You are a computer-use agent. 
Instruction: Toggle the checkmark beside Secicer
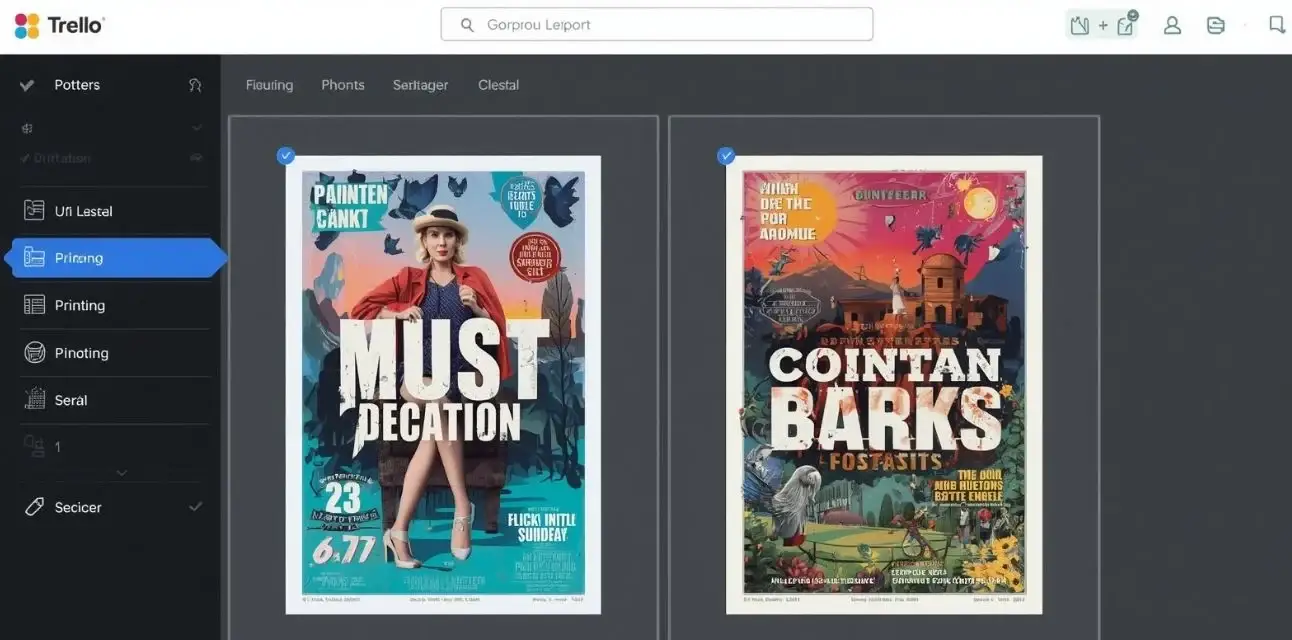click(x=196, y=506)
